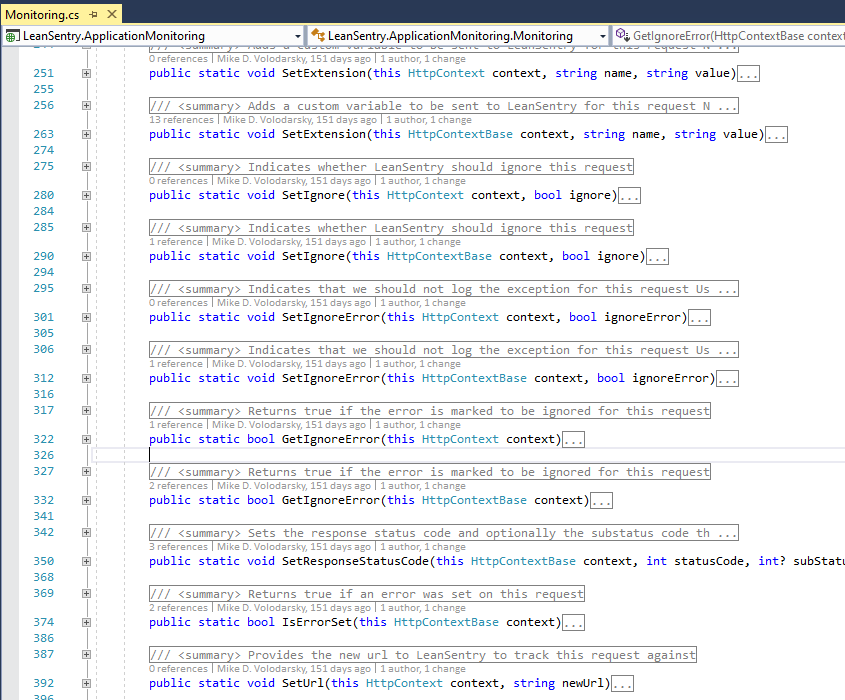Screen dimensions: 845x700
Task: Click the project icon beside LeanSentry.ApplicationMonitoring
Action: pyautogui.click(x=11, y=36)
